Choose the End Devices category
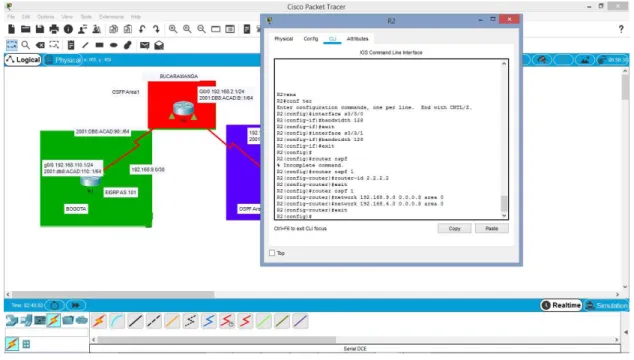634x360 pixels. point(26,320)
